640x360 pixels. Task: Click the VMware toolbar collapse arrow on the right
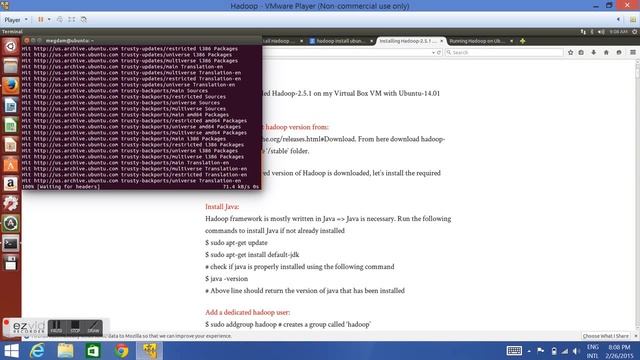(618, 19)
